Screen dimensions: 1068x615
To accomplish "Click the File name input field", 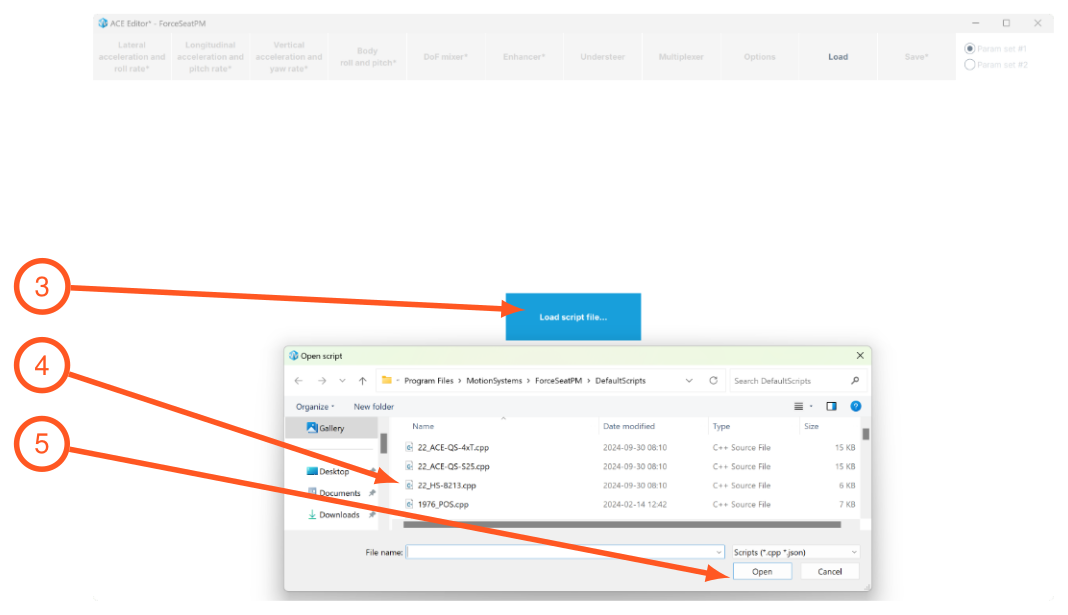I will (x=565, y=552).
